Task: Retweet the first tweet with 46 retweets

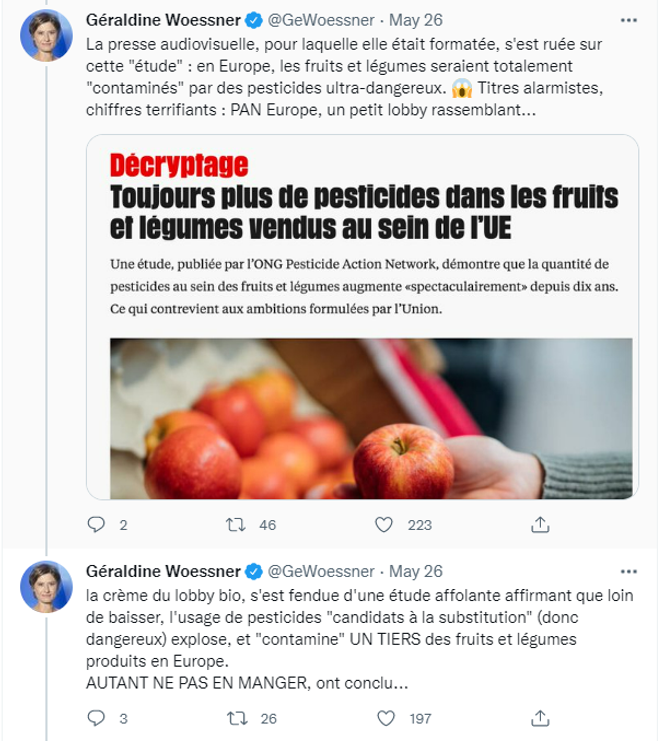Action: 235,525
